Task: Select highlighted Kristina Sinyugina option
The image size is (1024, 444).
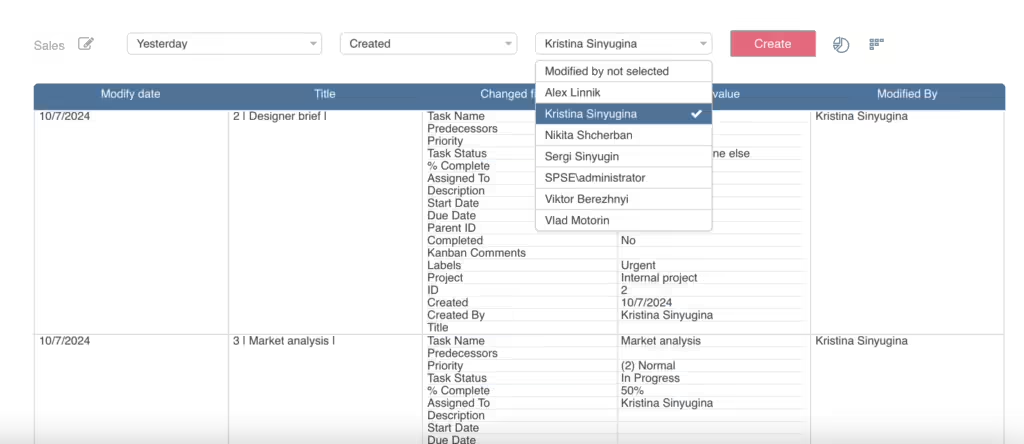Action: coord(624,114)
